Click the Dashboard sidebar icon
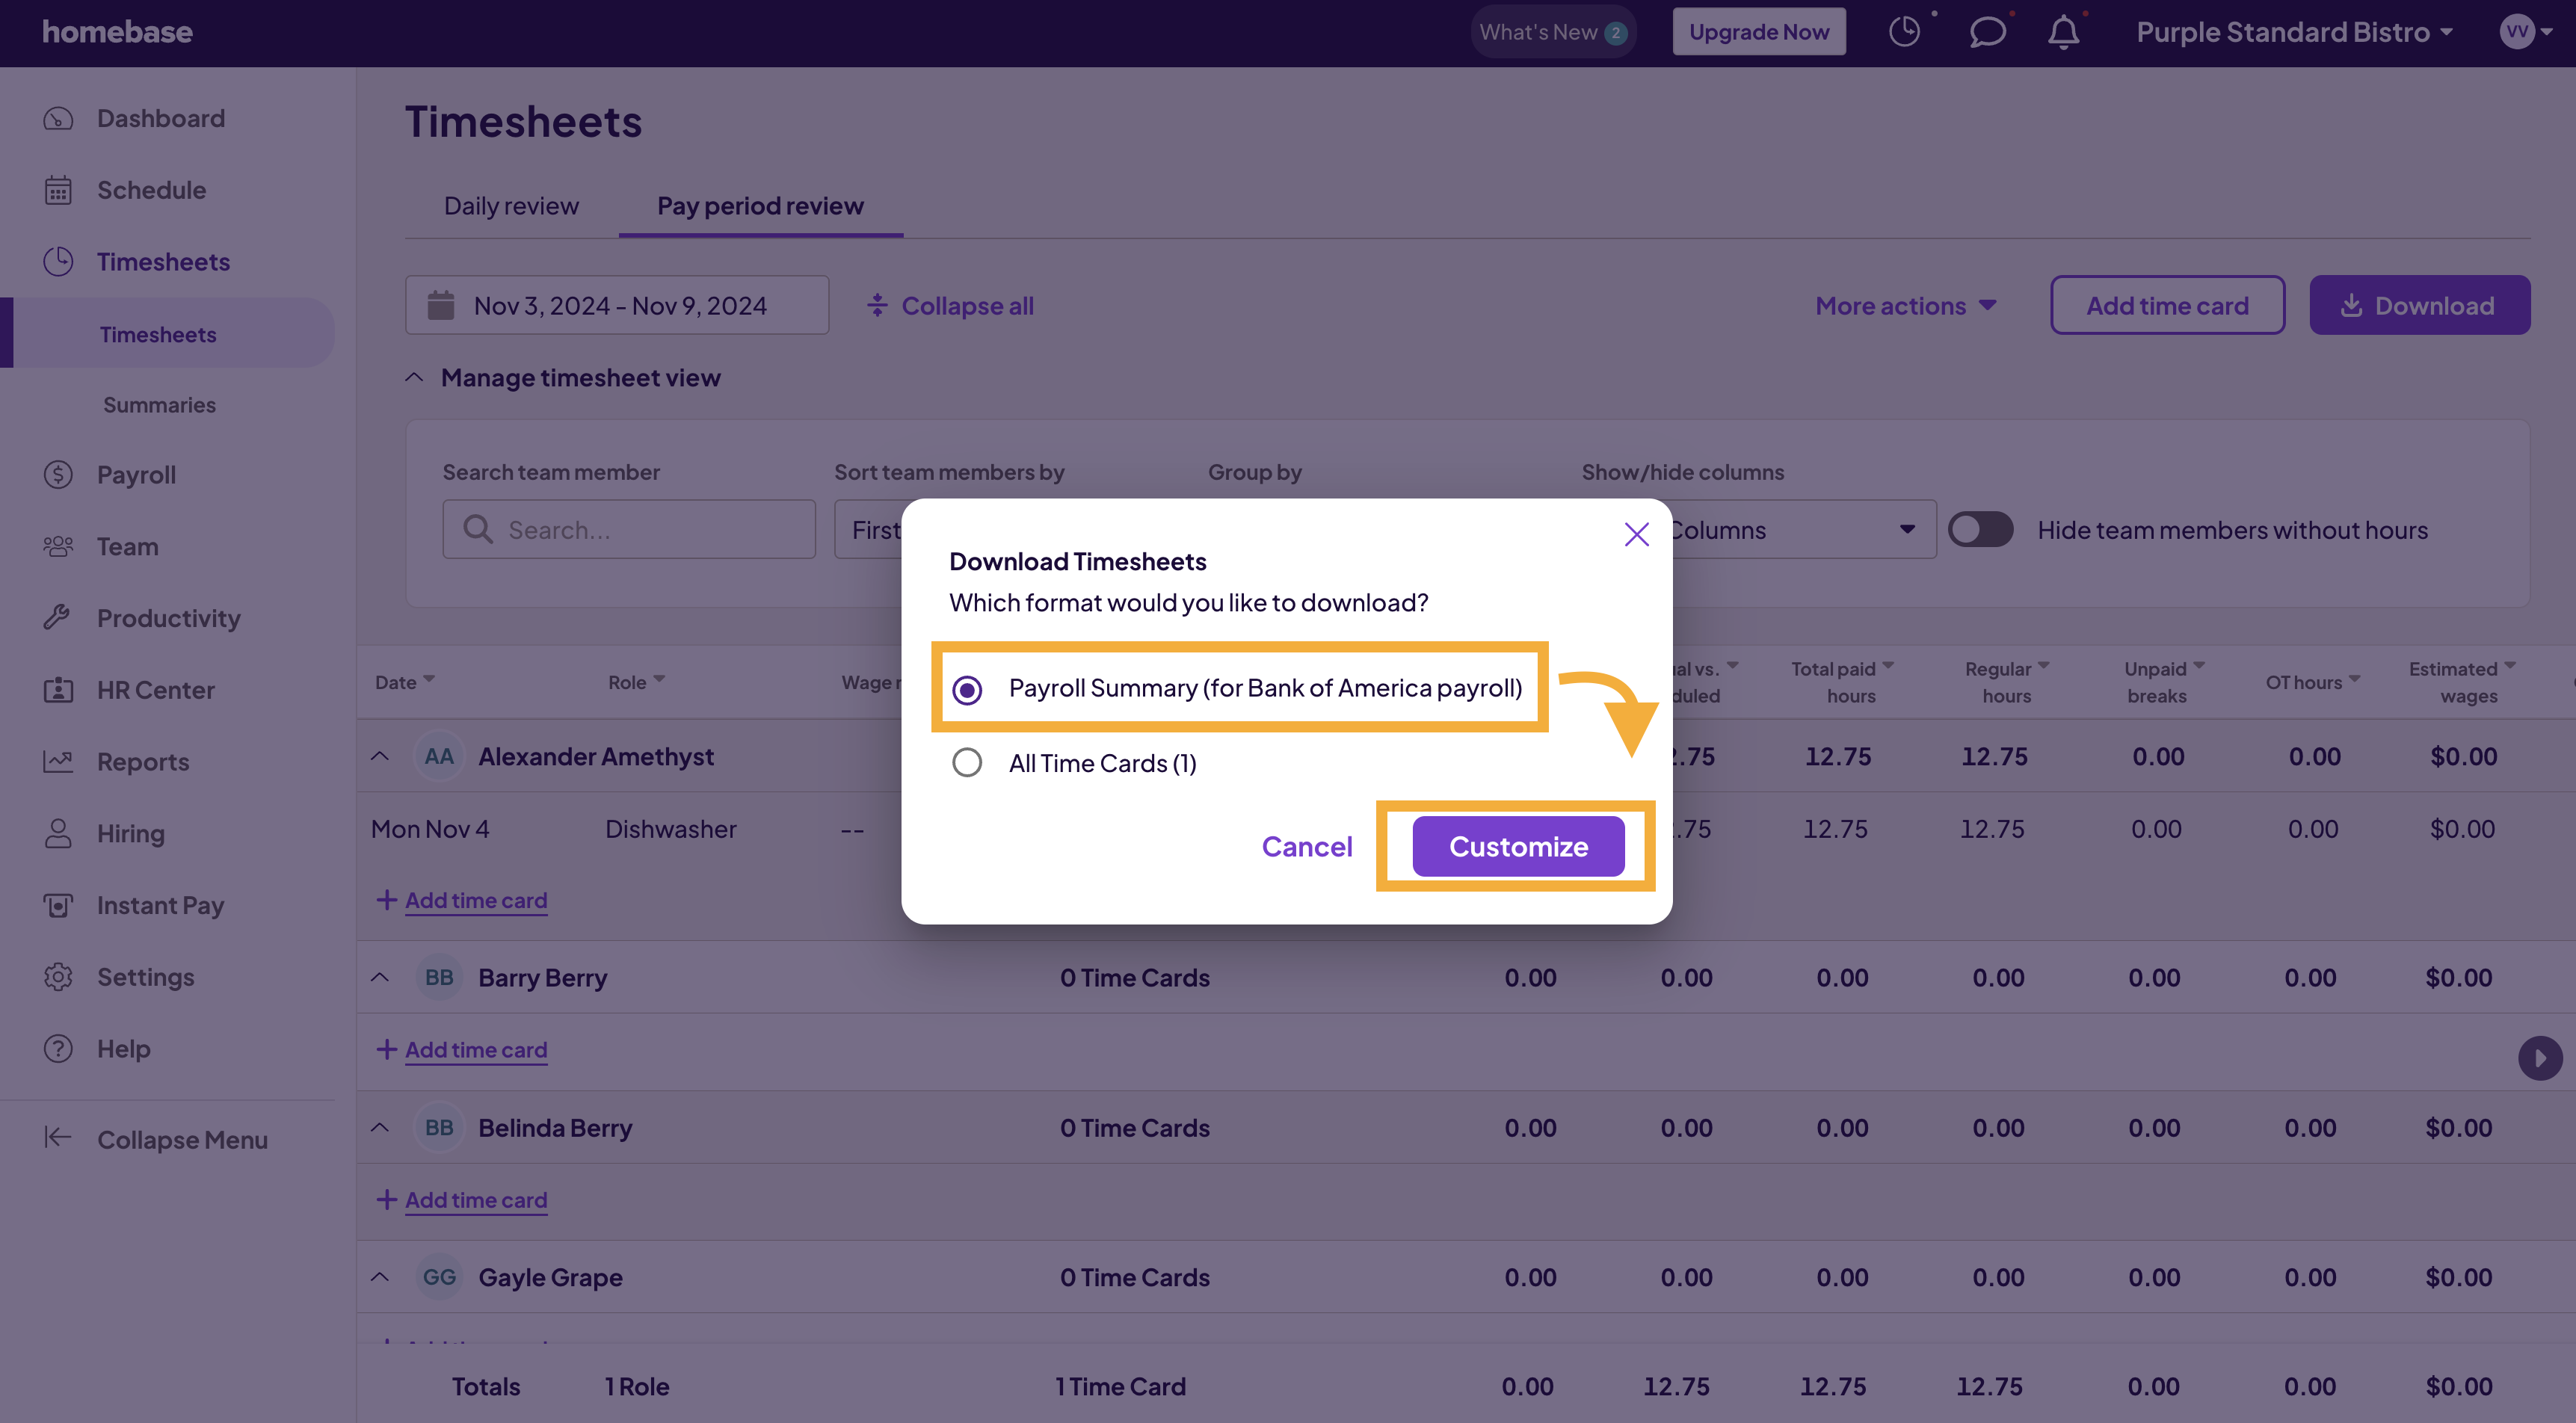 click(58, 118)
